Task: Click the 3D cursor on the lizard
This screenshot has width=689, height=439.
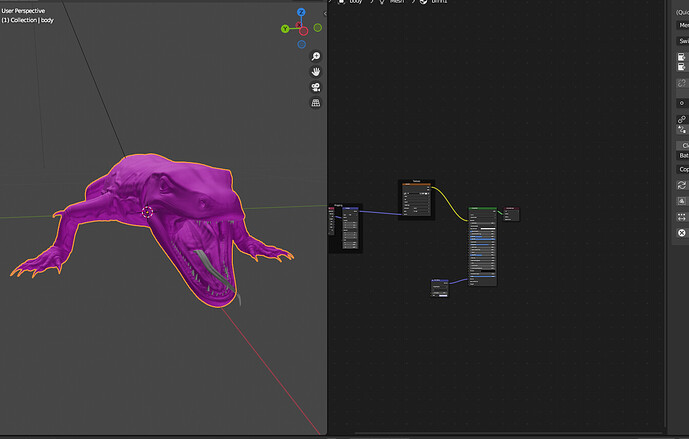Action: click(147, 212)
